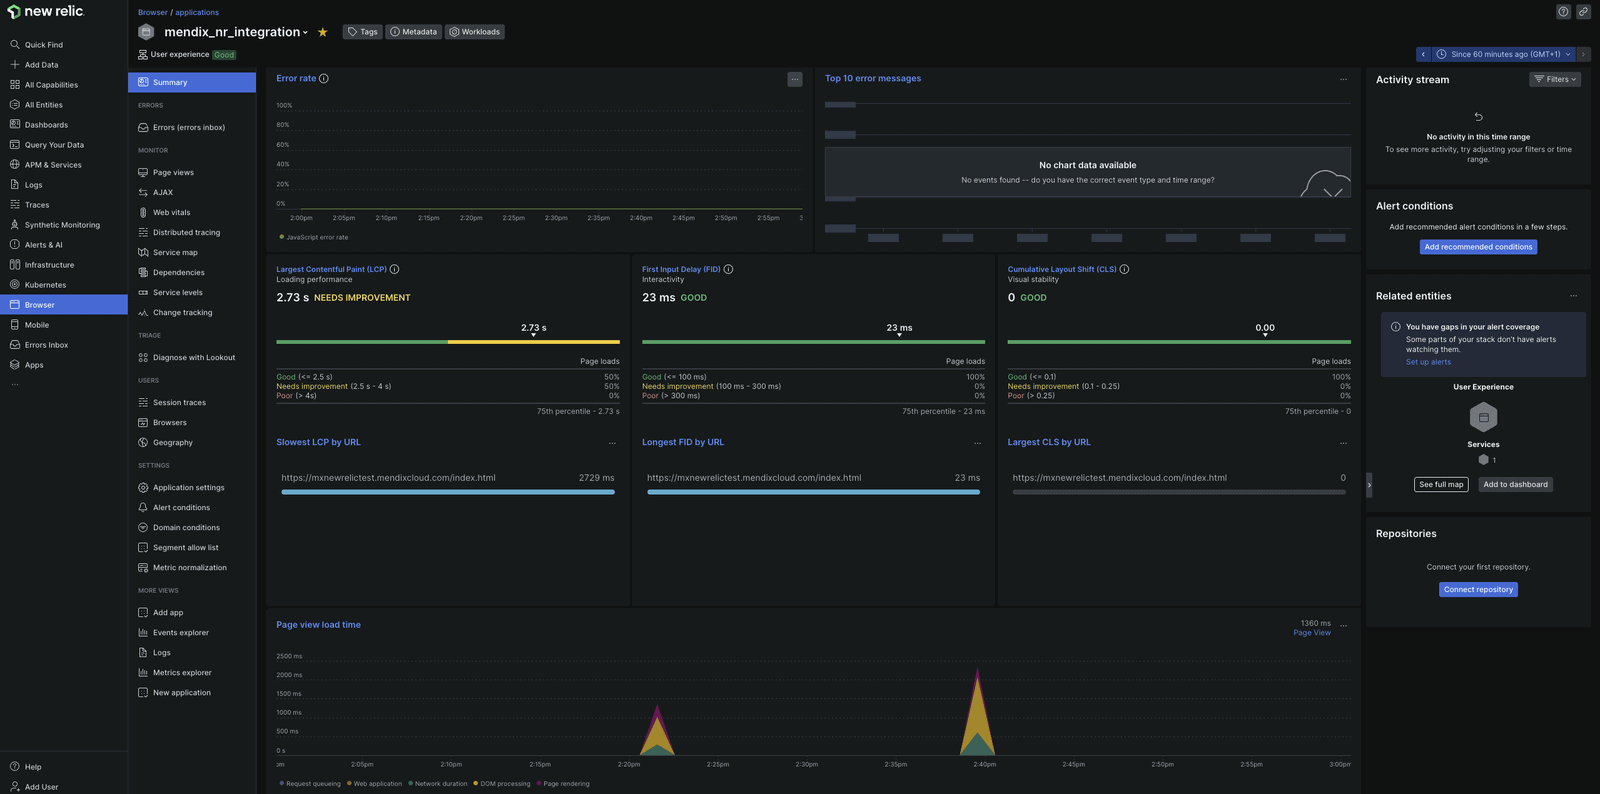The image size is (1600, 794).
Task: Click the applications breadcrumb link
Action: pos(197,13)
